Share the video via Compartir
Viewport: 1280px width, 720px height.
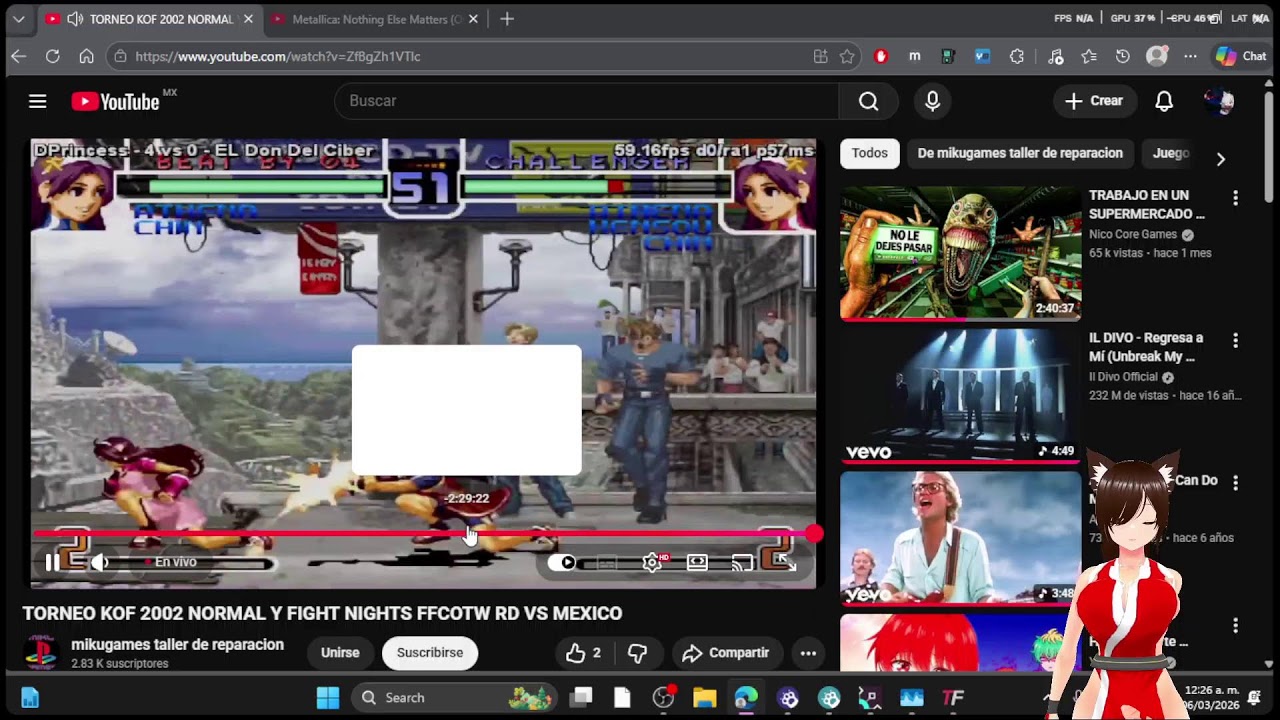tap(726, 653)
